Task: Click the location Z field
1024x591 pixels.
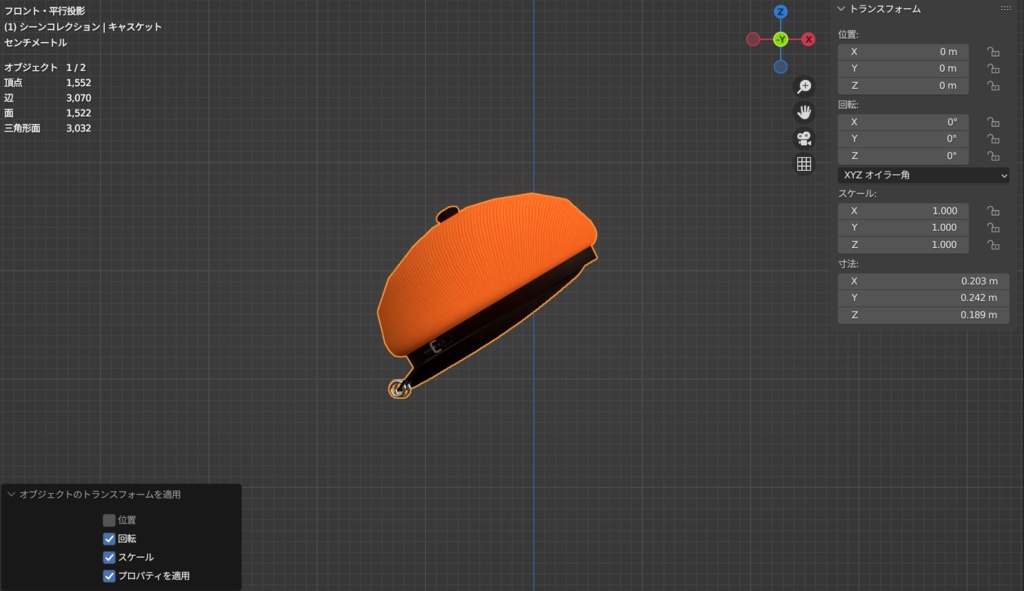Action: 903,86
